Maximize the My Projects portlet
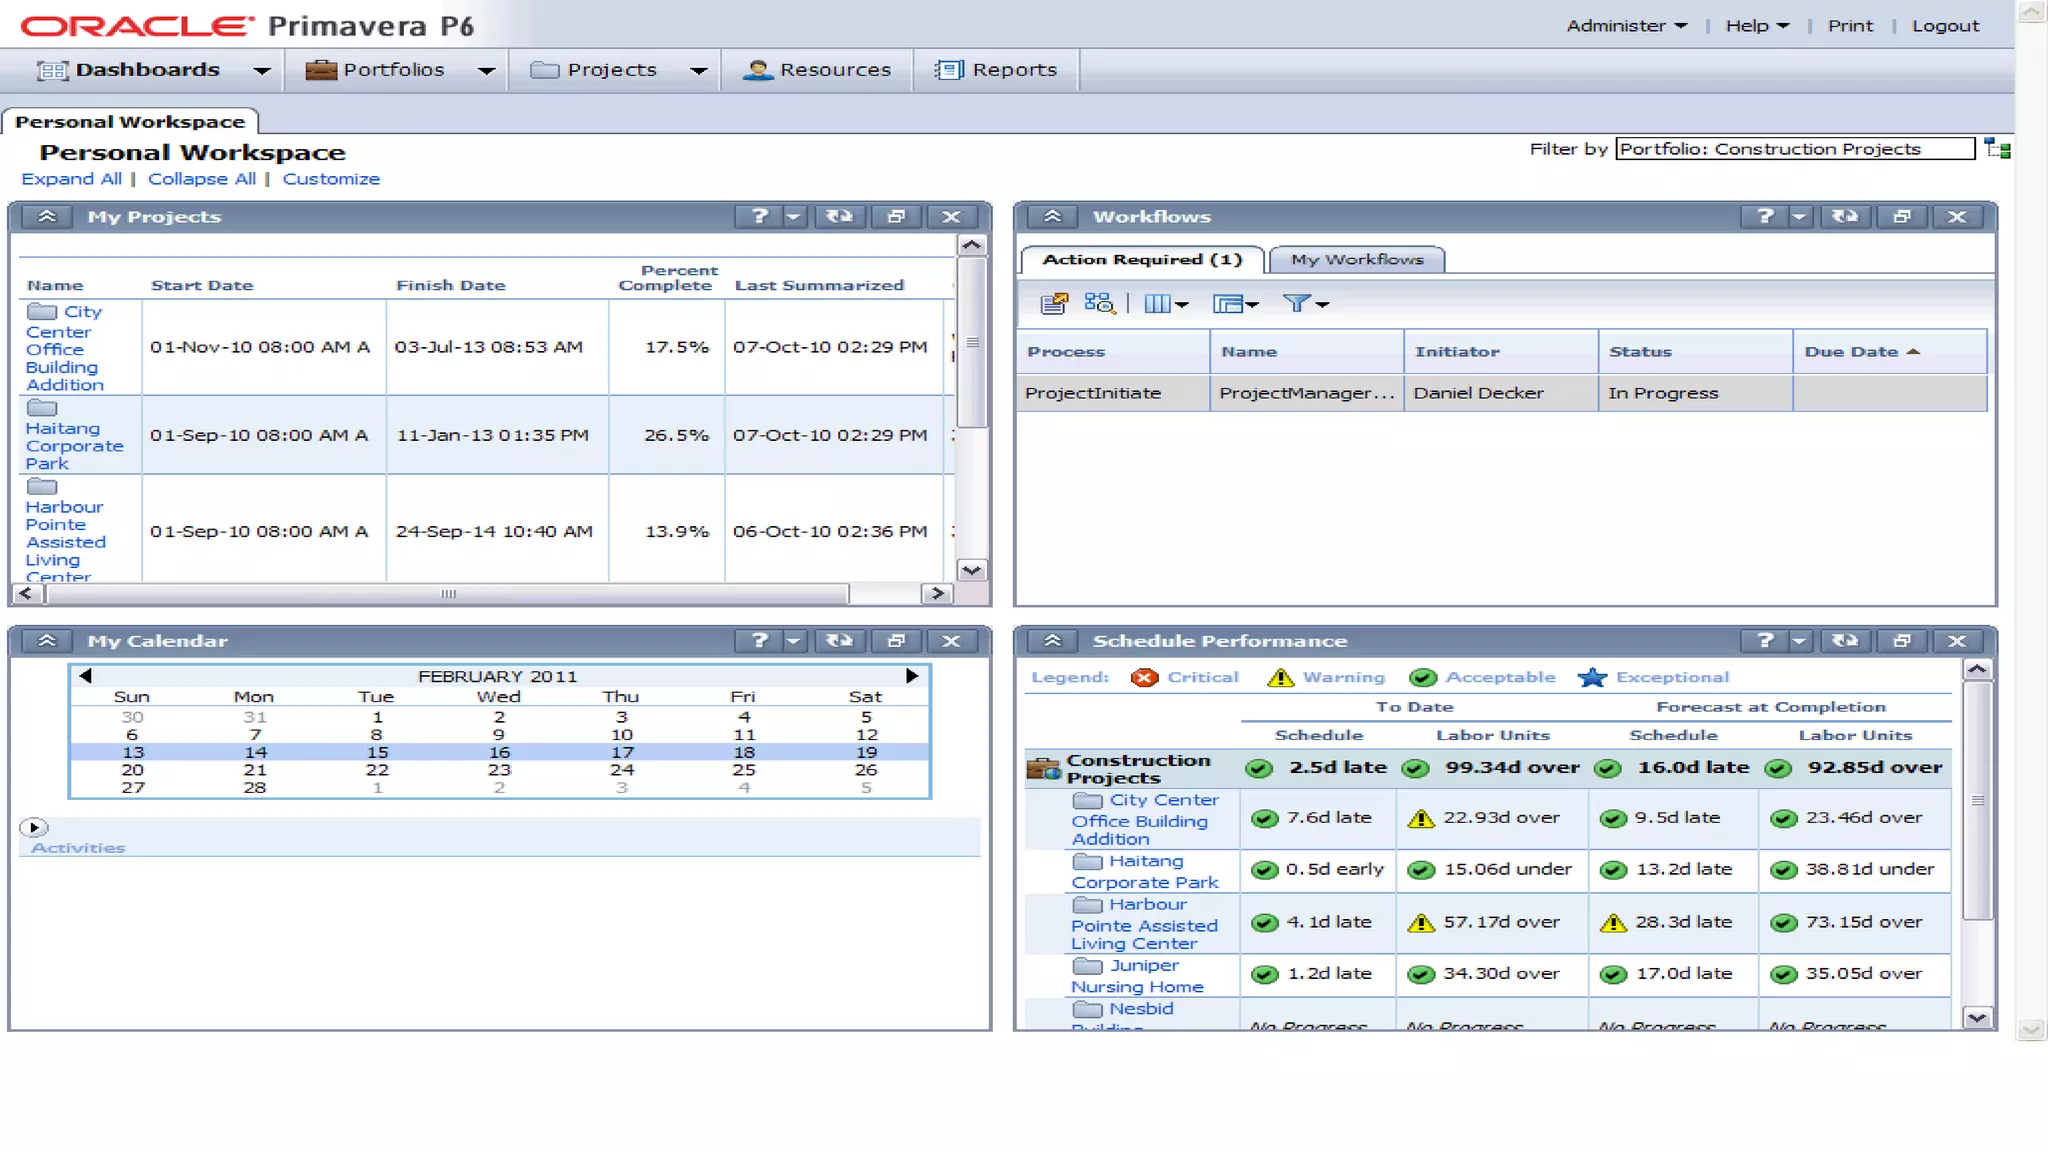This screenshot has width=2048, height=1152. 896,216
